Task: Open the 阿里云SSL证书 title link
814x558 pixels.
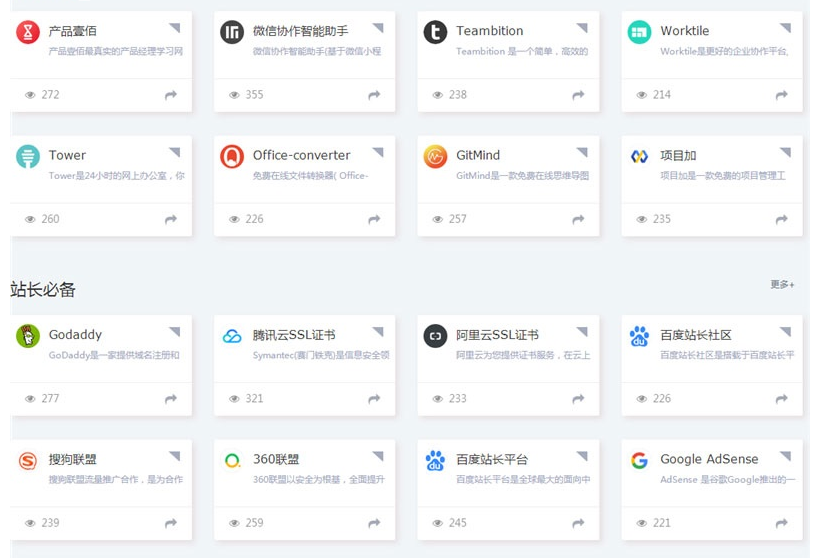Action: coord(497,335)
